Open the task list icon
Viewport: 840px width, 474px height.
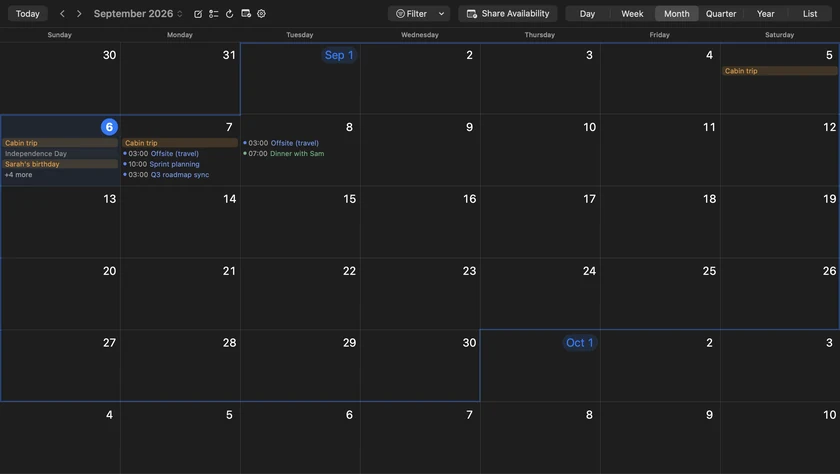point(214,14)
